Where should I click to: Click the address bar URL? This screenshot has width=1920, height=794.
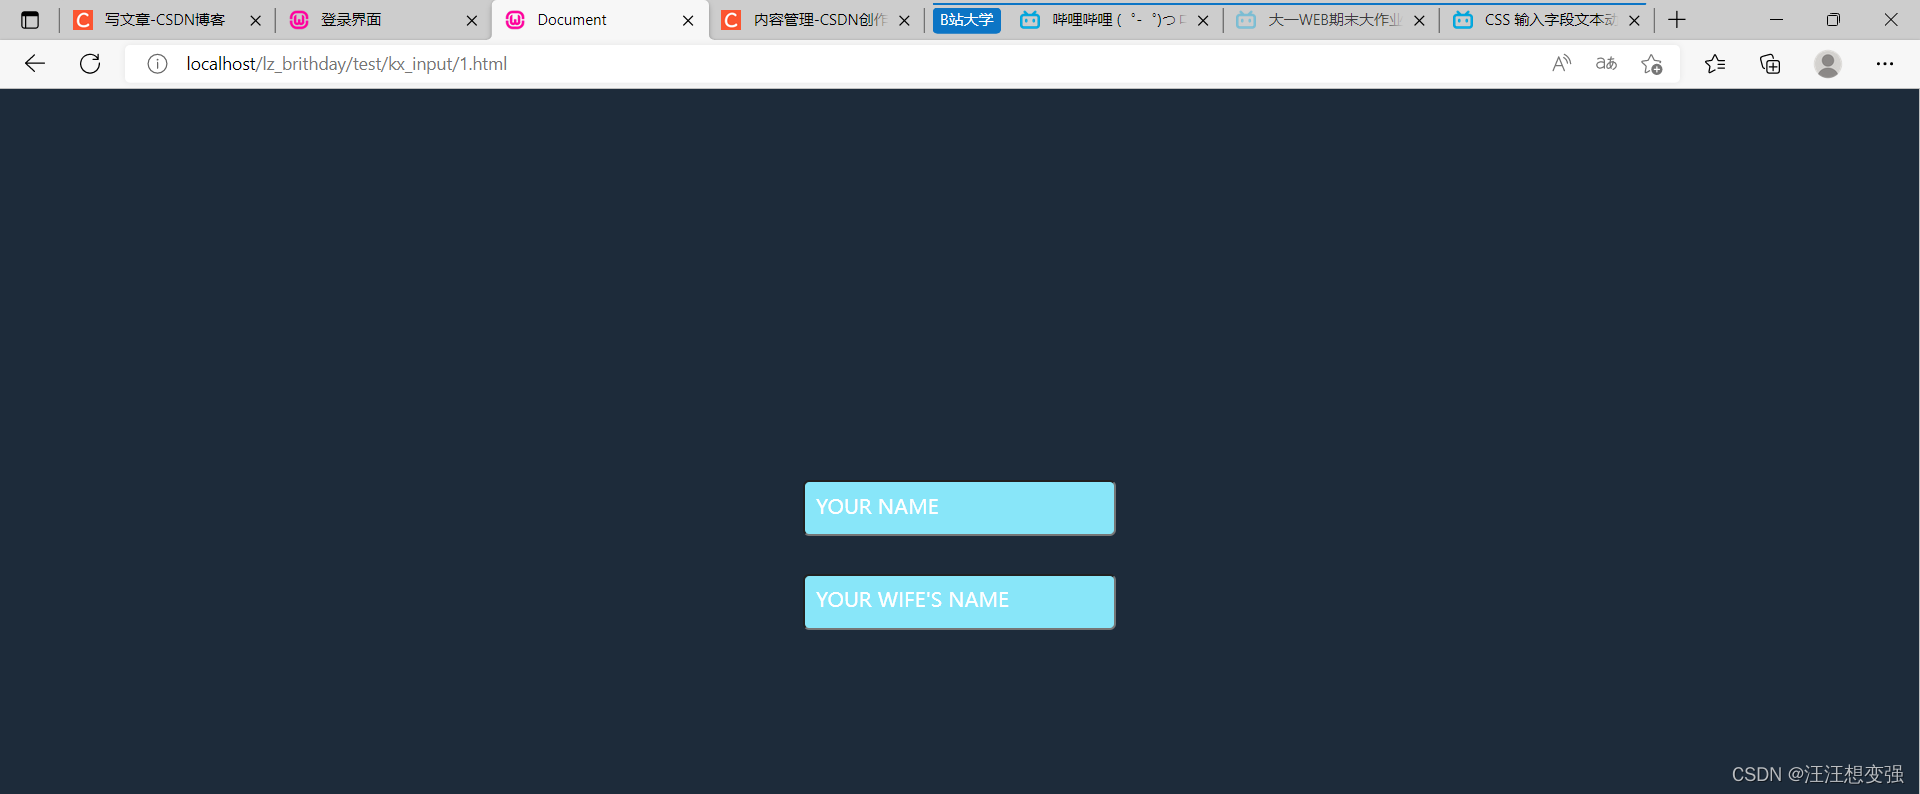(x=346, y=64)
